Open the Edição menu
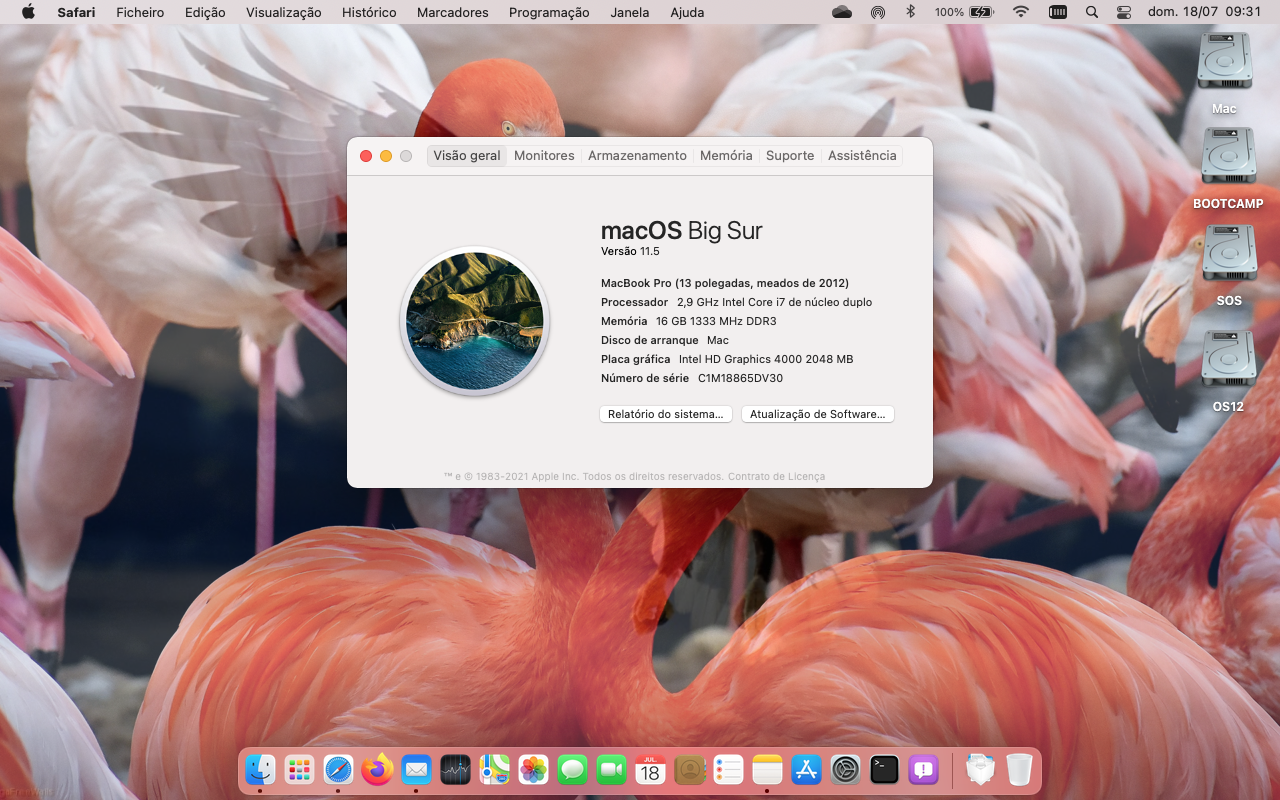 tap(205, 12)
